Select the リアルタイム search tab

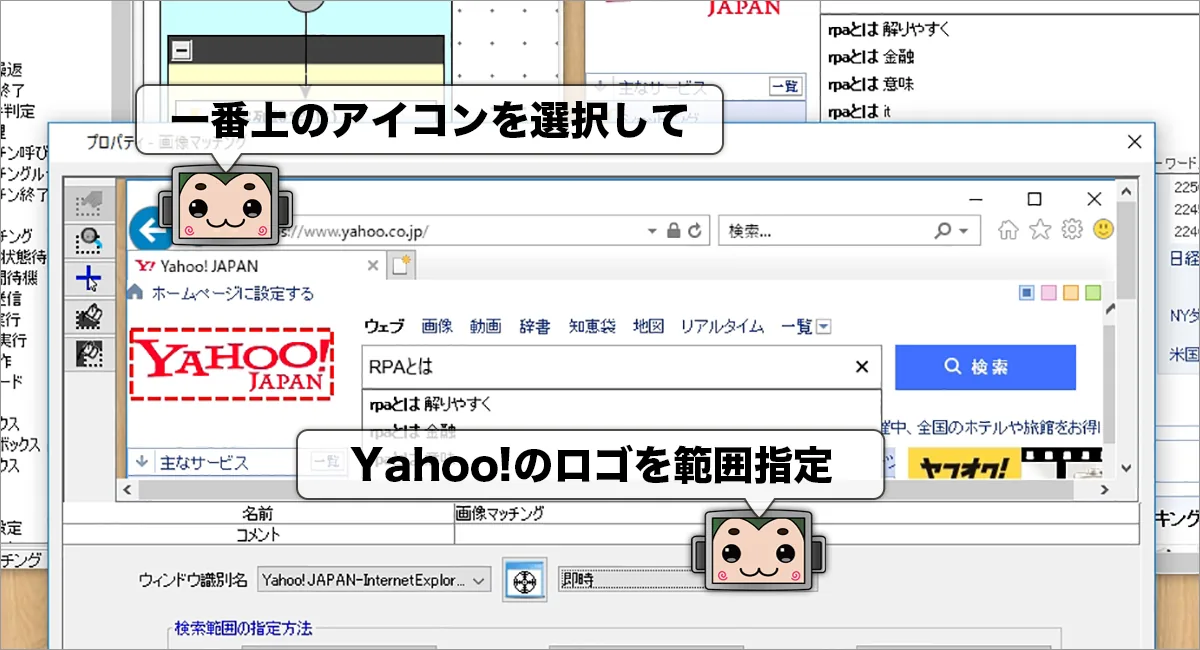point(722,326)
